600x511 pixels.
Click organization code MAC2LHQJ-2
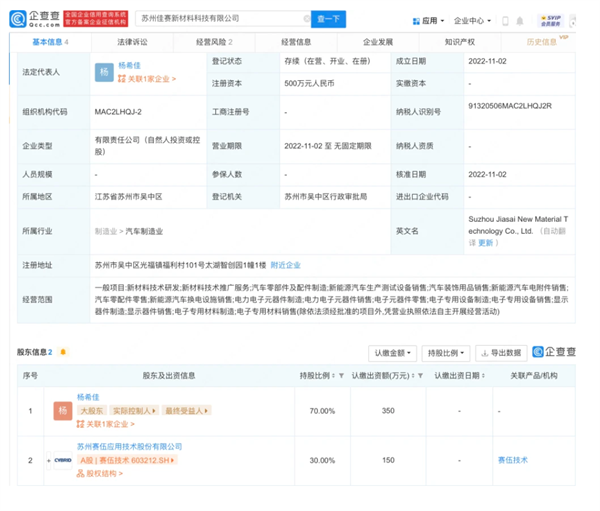tap(118, 112)
